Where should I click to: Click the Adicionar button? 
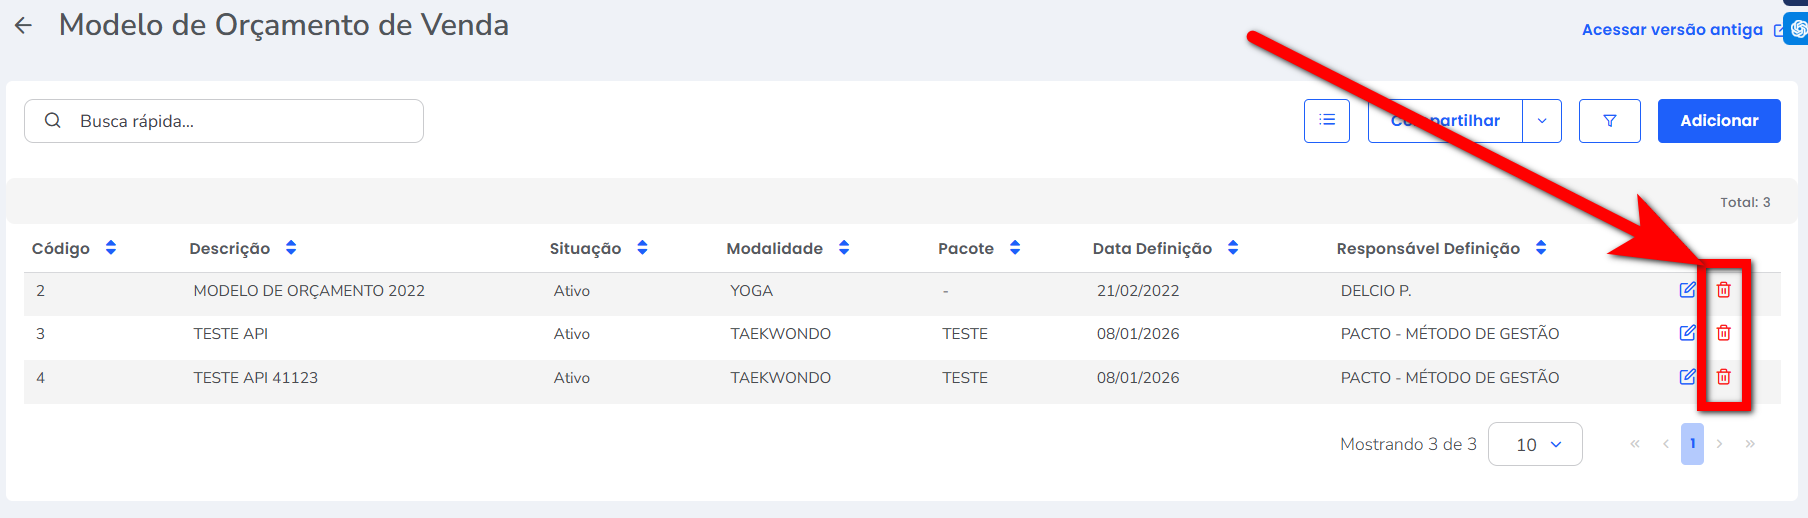(1718, 121)
